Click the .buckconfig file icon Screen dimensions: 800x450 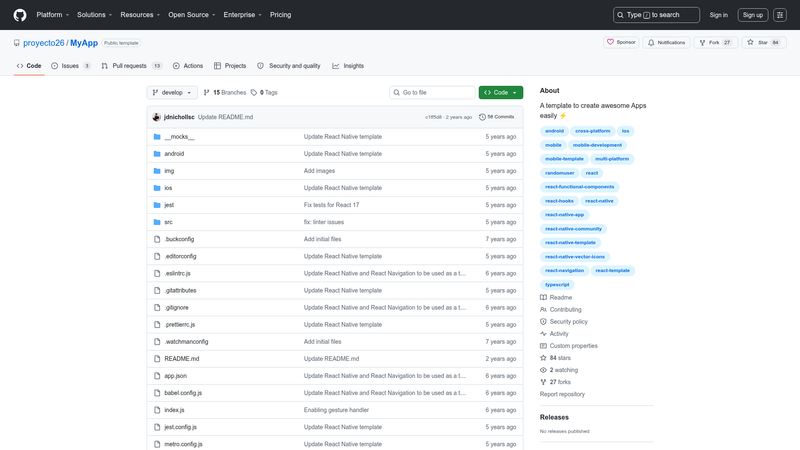[157, 239]
